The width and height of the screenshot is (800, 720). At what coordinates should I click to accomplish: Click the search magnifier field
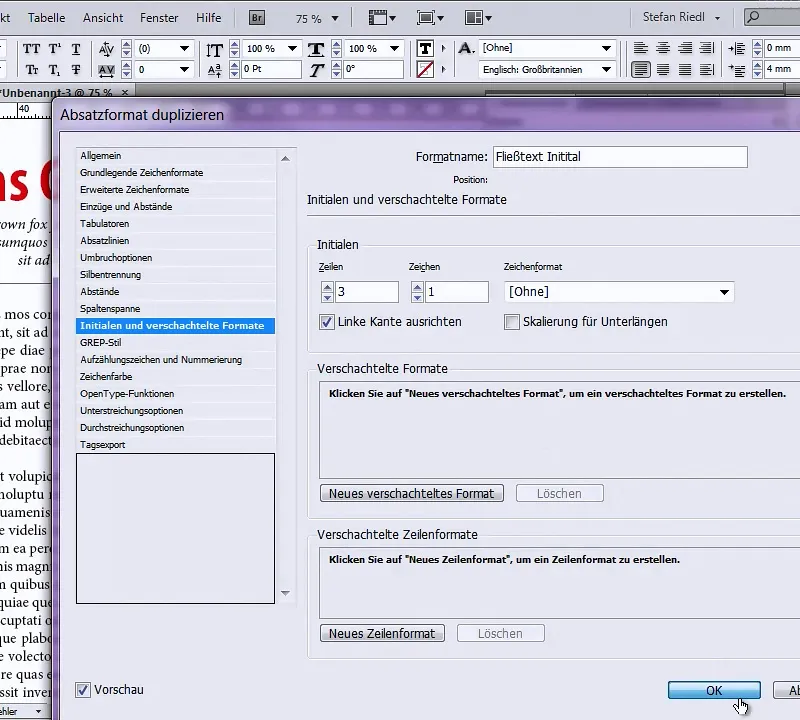pos(772,17)
